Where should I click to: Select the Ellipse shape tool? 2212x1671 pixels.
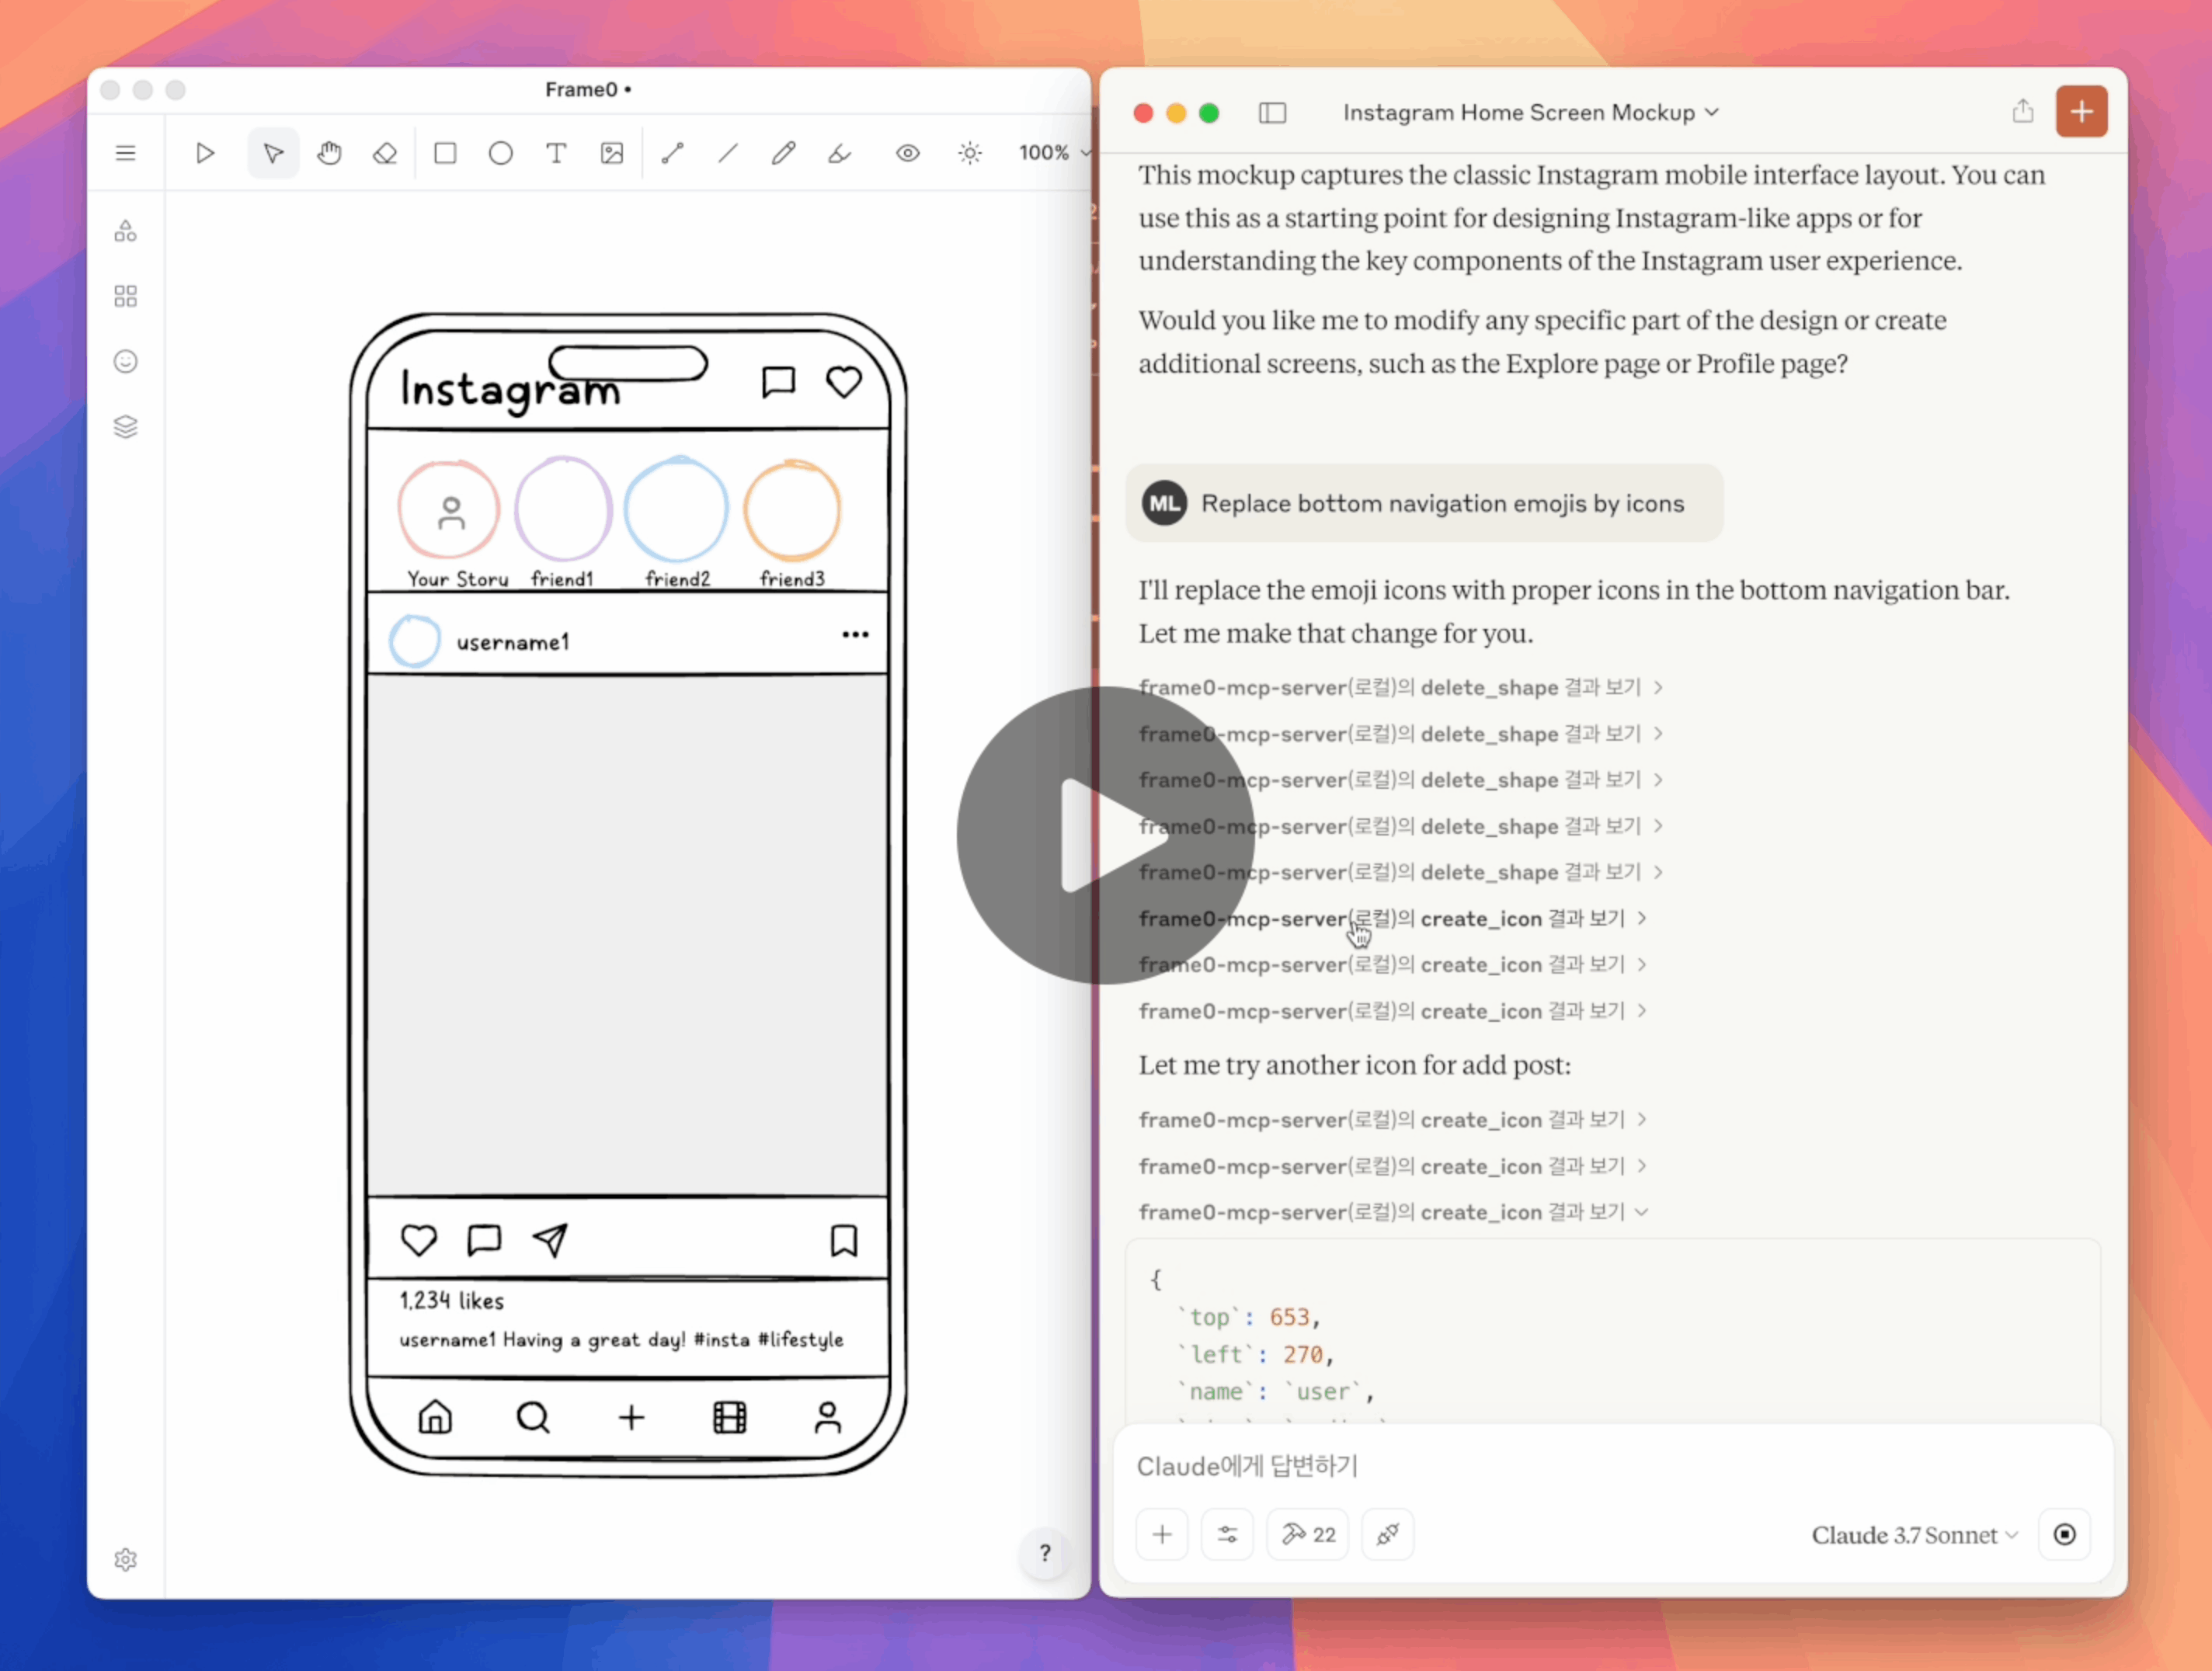click(500, 153)
